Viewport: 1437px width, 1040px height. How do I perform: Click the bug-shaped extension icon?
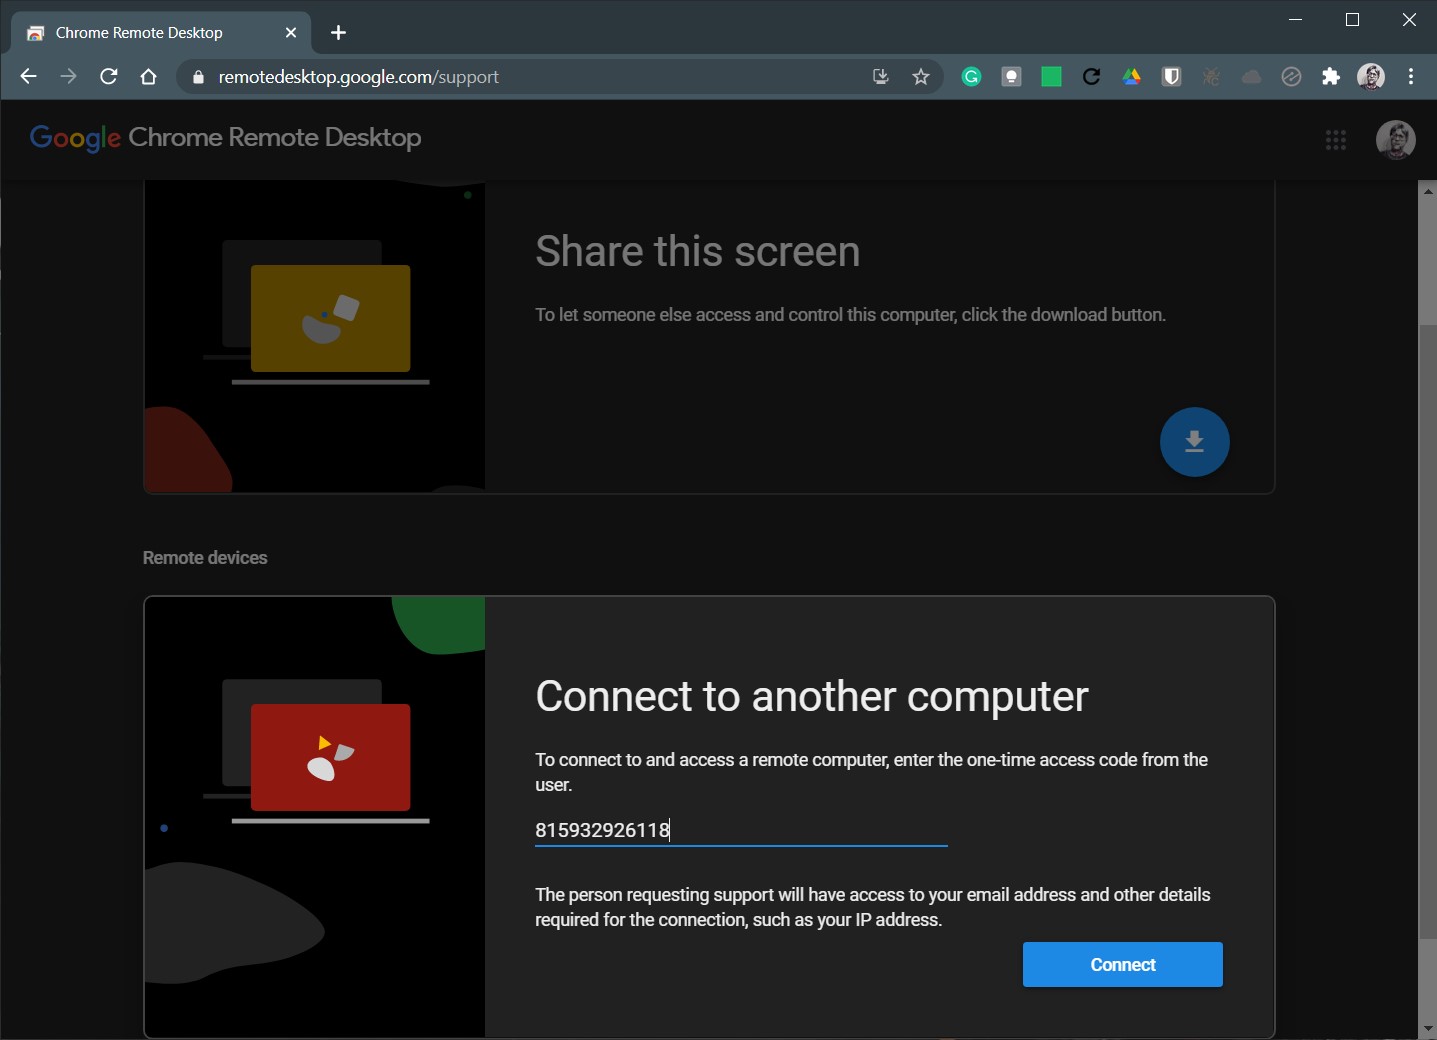1211,77
